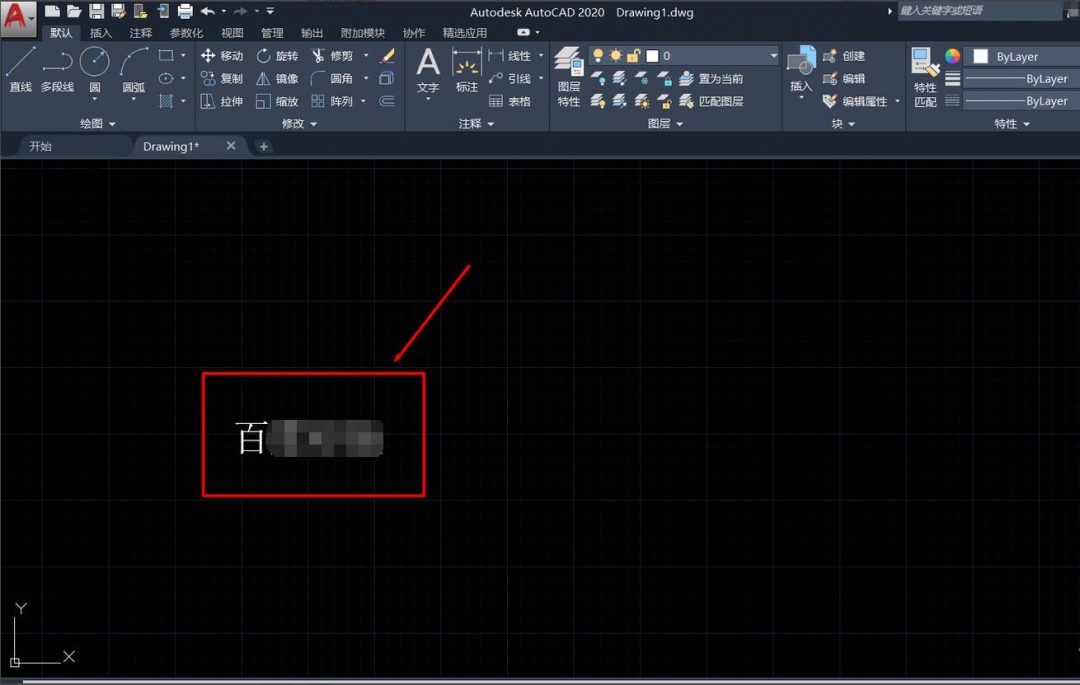
Task: Open the ByLayer color dropdown
Action: tap(1022, 56)
